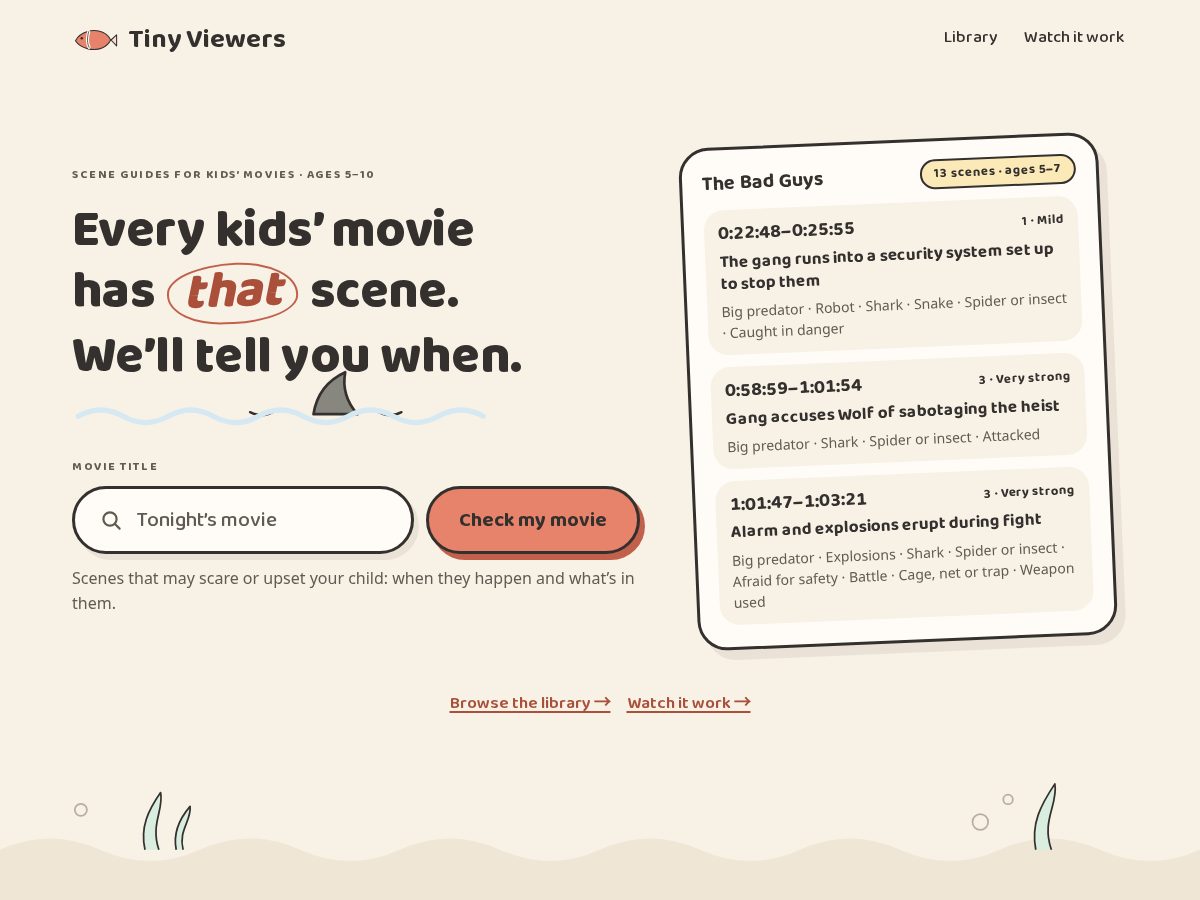
Task: Go to the Library nav item
Action: click(970, 37)
